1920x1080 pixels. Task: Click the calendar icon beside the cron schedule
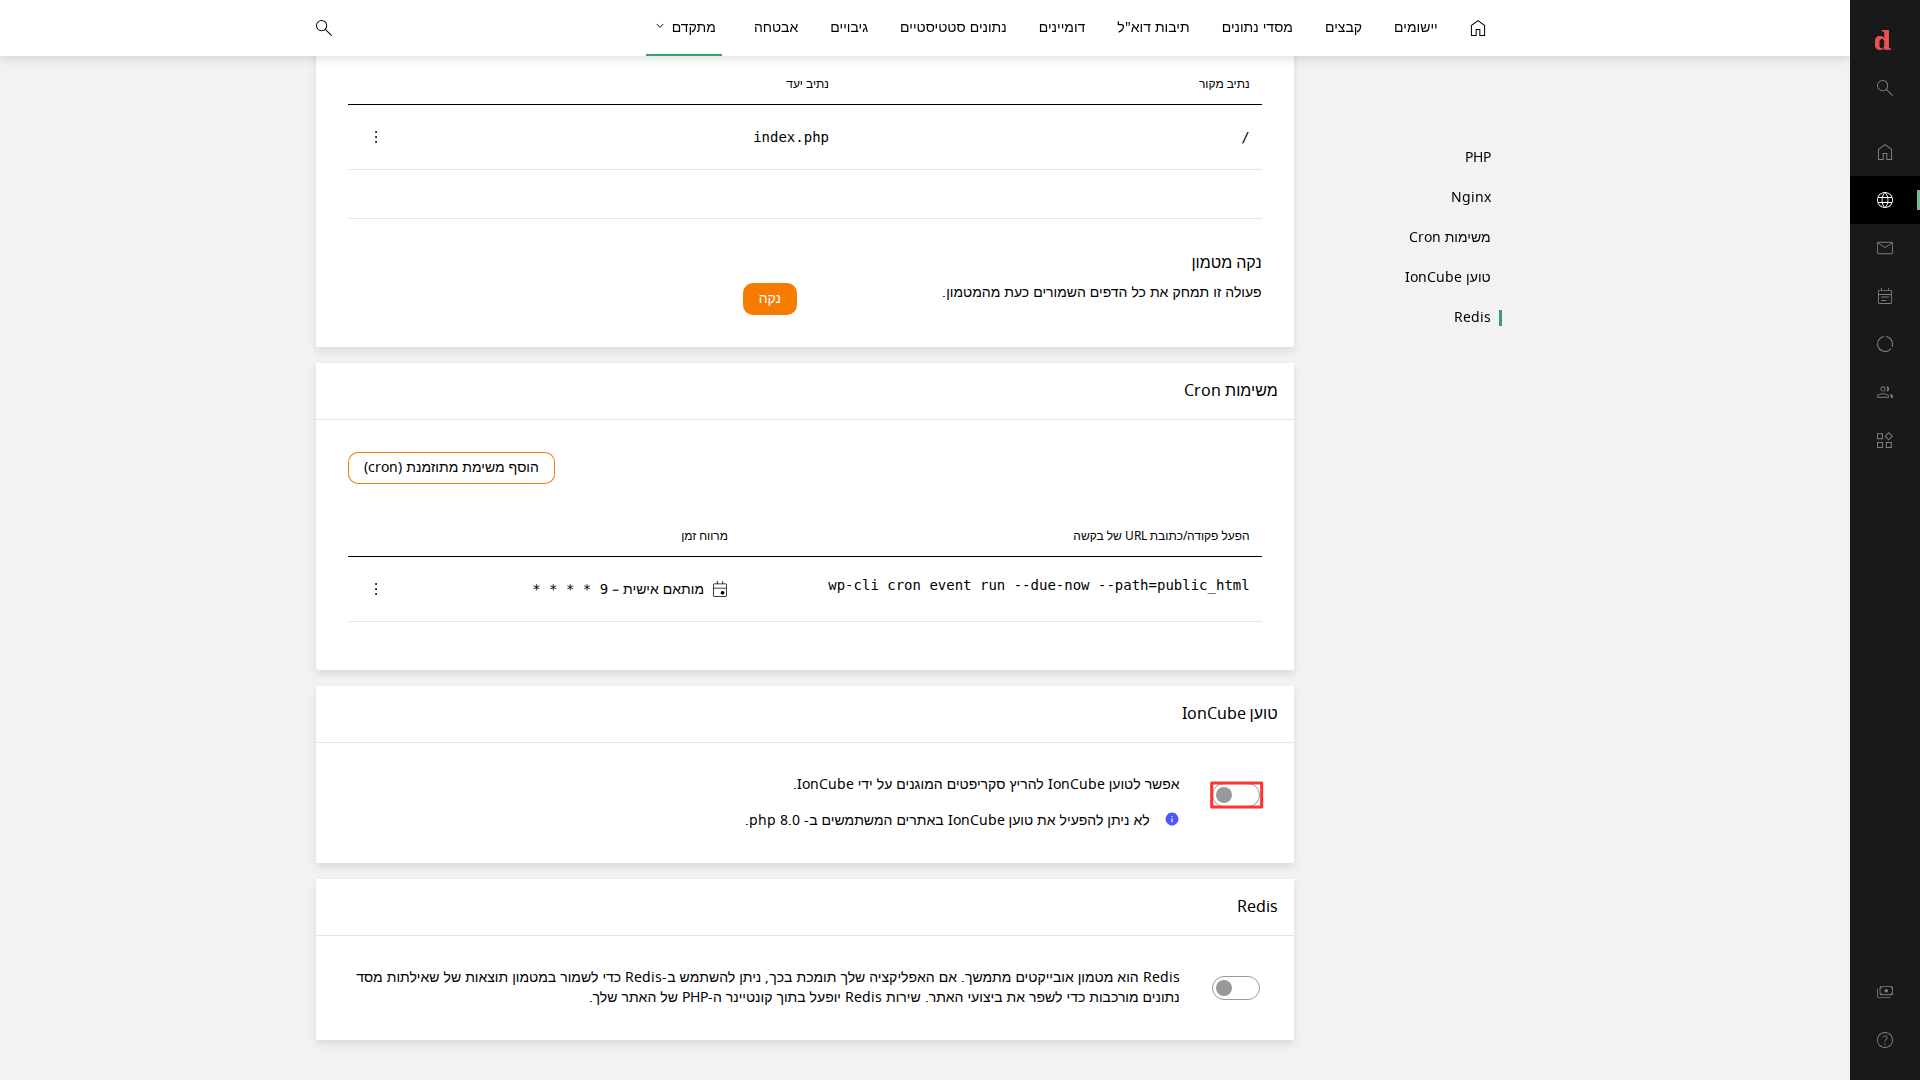coord(720,590)
